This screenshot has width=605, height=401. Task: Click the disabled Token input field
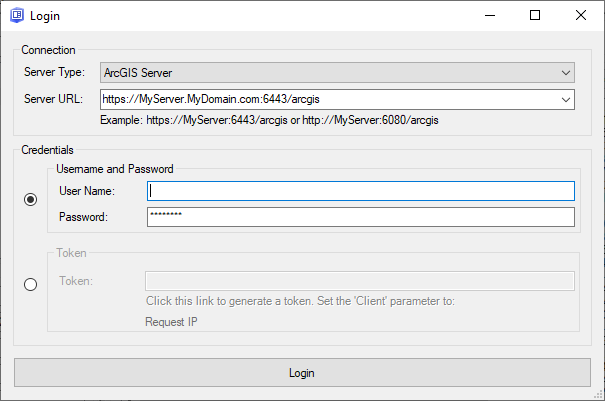(360, 281)
